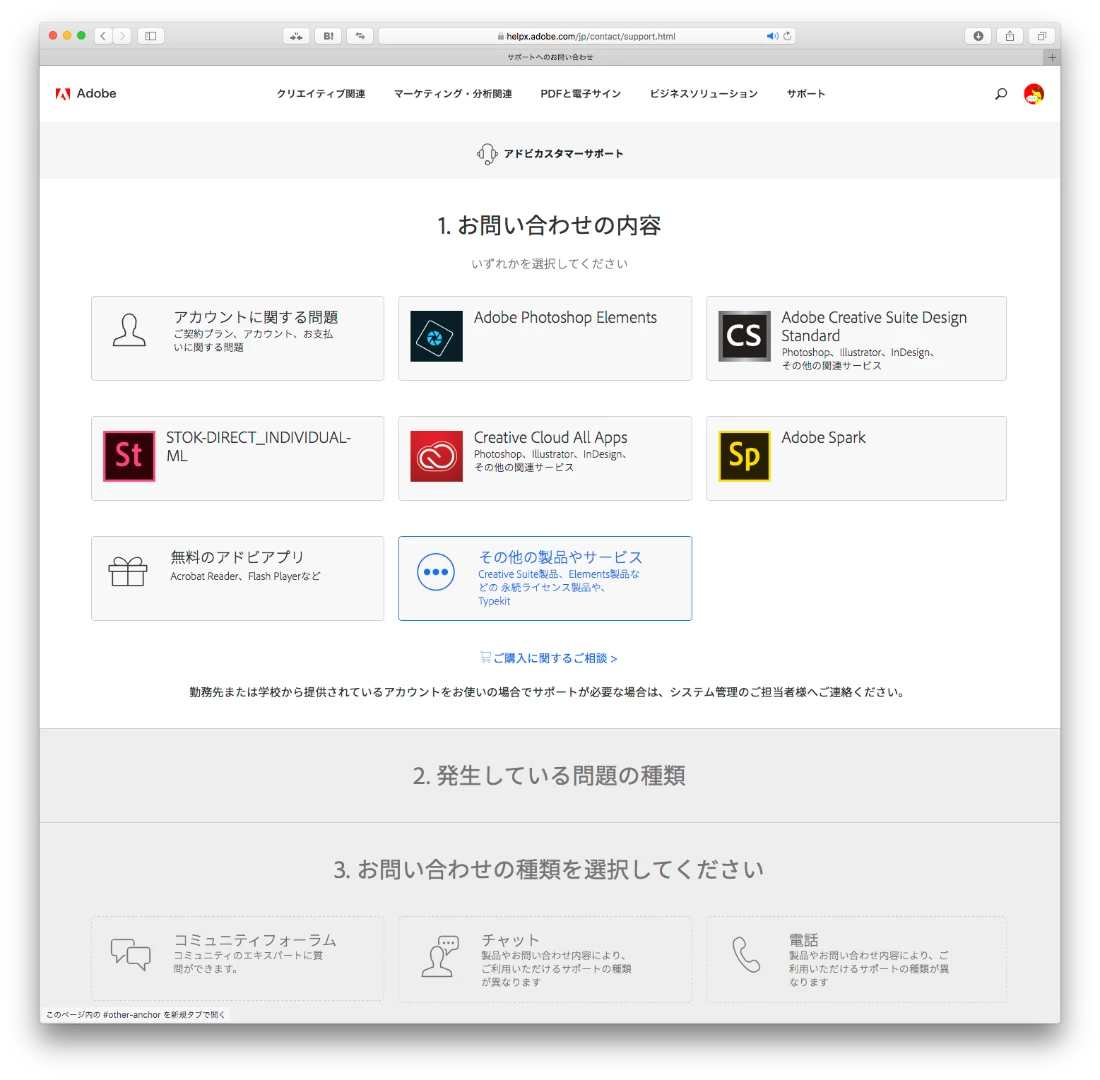Select the サポートへのお問い合わせ tab
This screenshot has height=1080, width=1100.
(x=549, y=58)
